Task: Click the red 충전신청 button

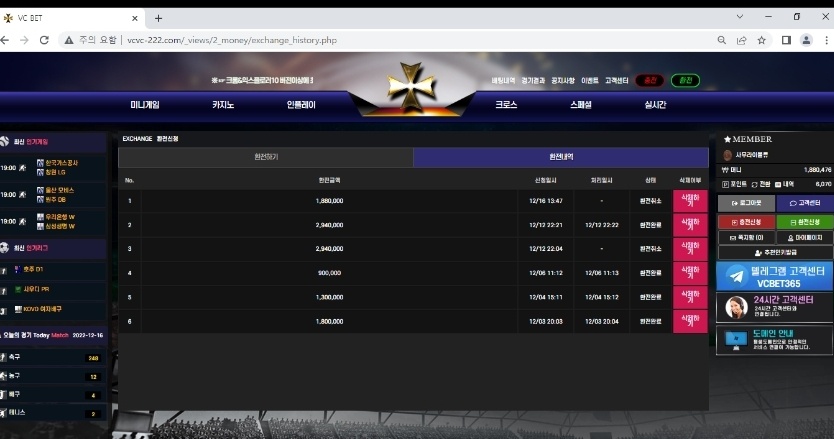Action: click(745, 221)
